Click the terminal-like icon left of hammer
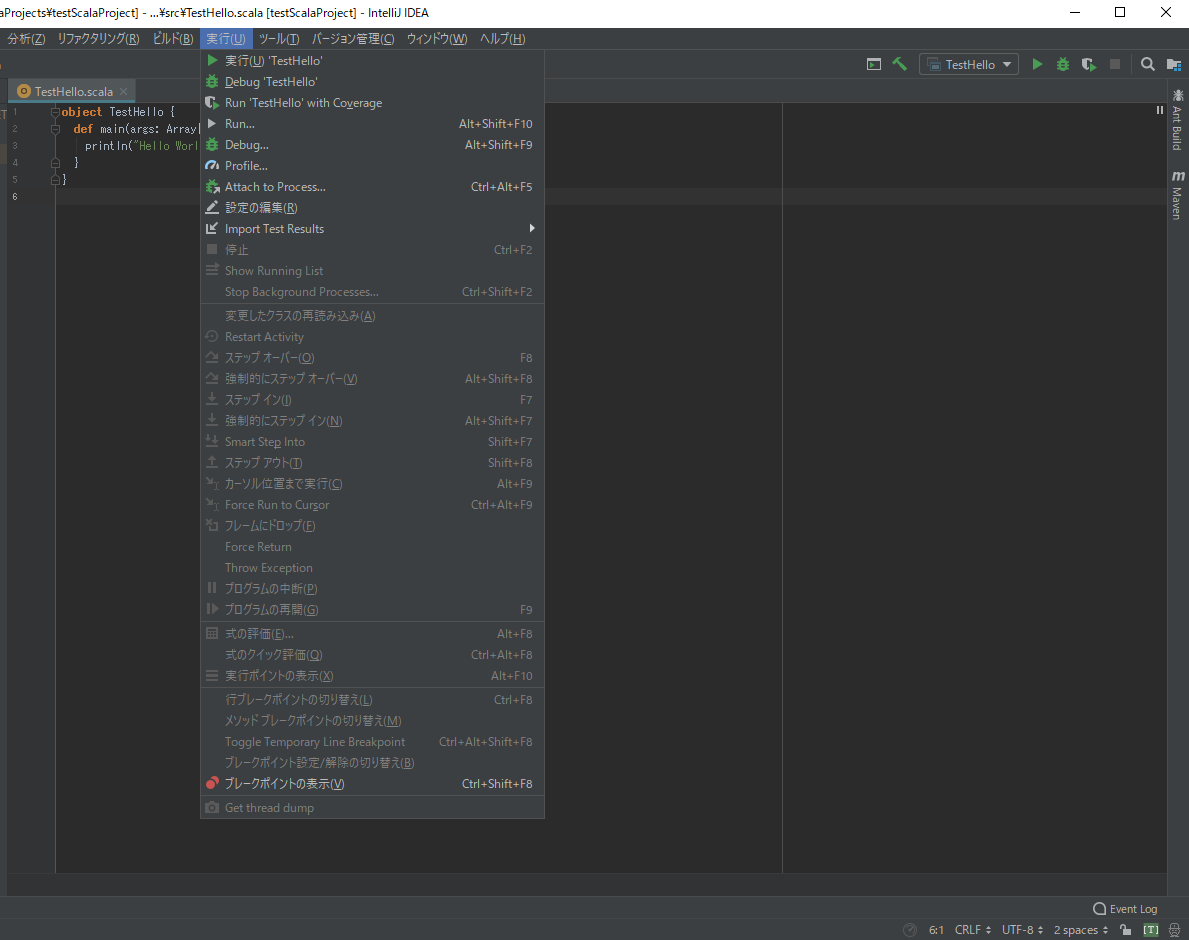 874,64
